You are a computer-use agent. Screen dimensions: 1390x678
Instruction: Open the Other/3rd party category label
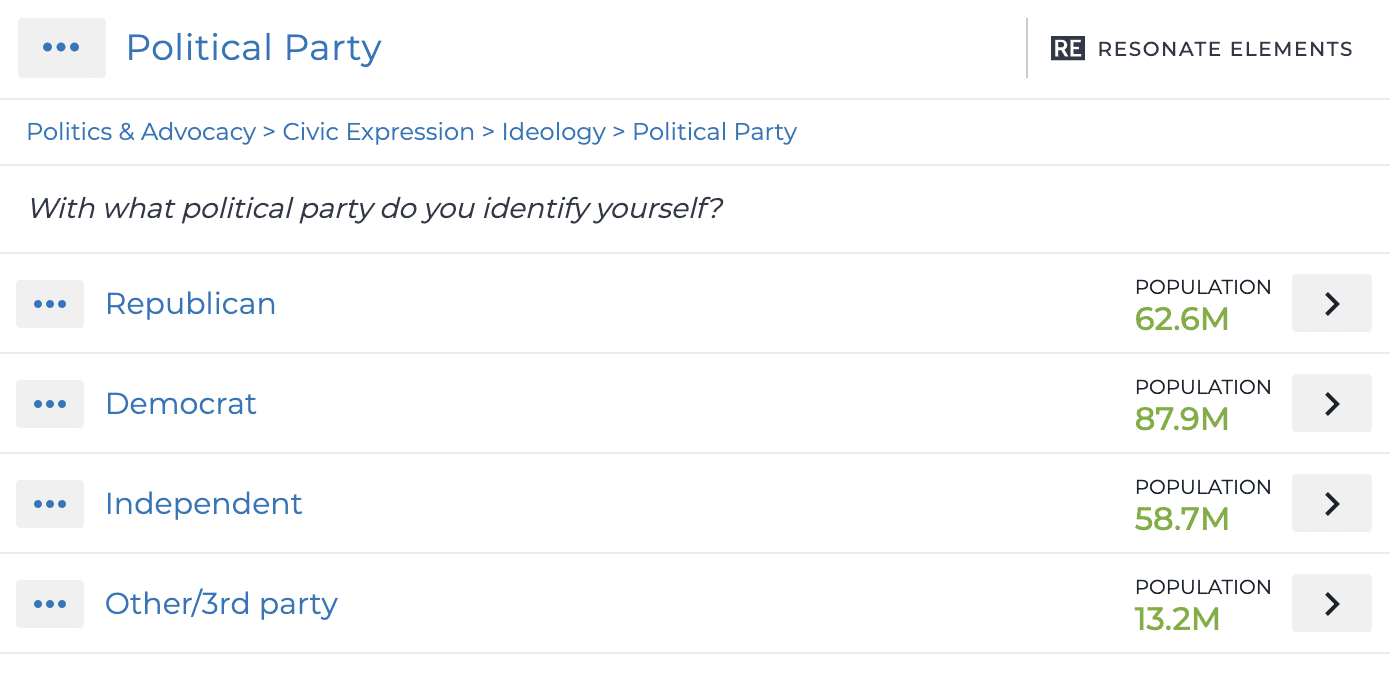pos(221,603)
